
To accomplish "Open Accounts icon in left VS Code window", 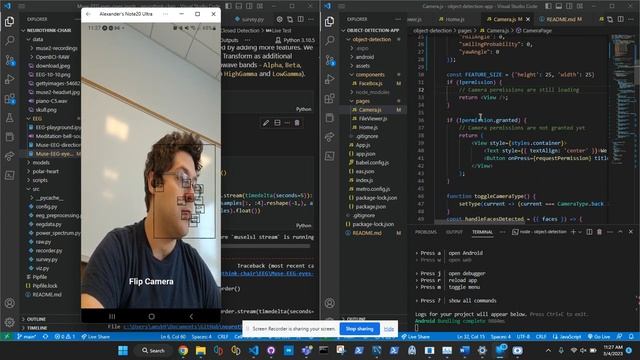I will [x=9, y=303].
